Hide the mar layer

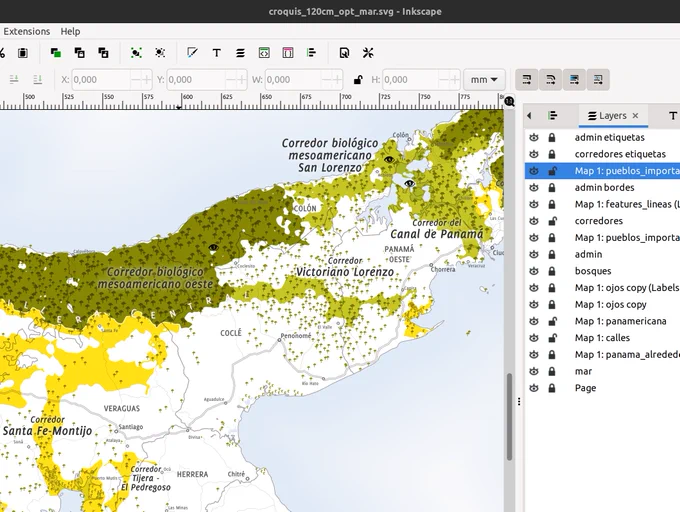(x=534, y=372)
